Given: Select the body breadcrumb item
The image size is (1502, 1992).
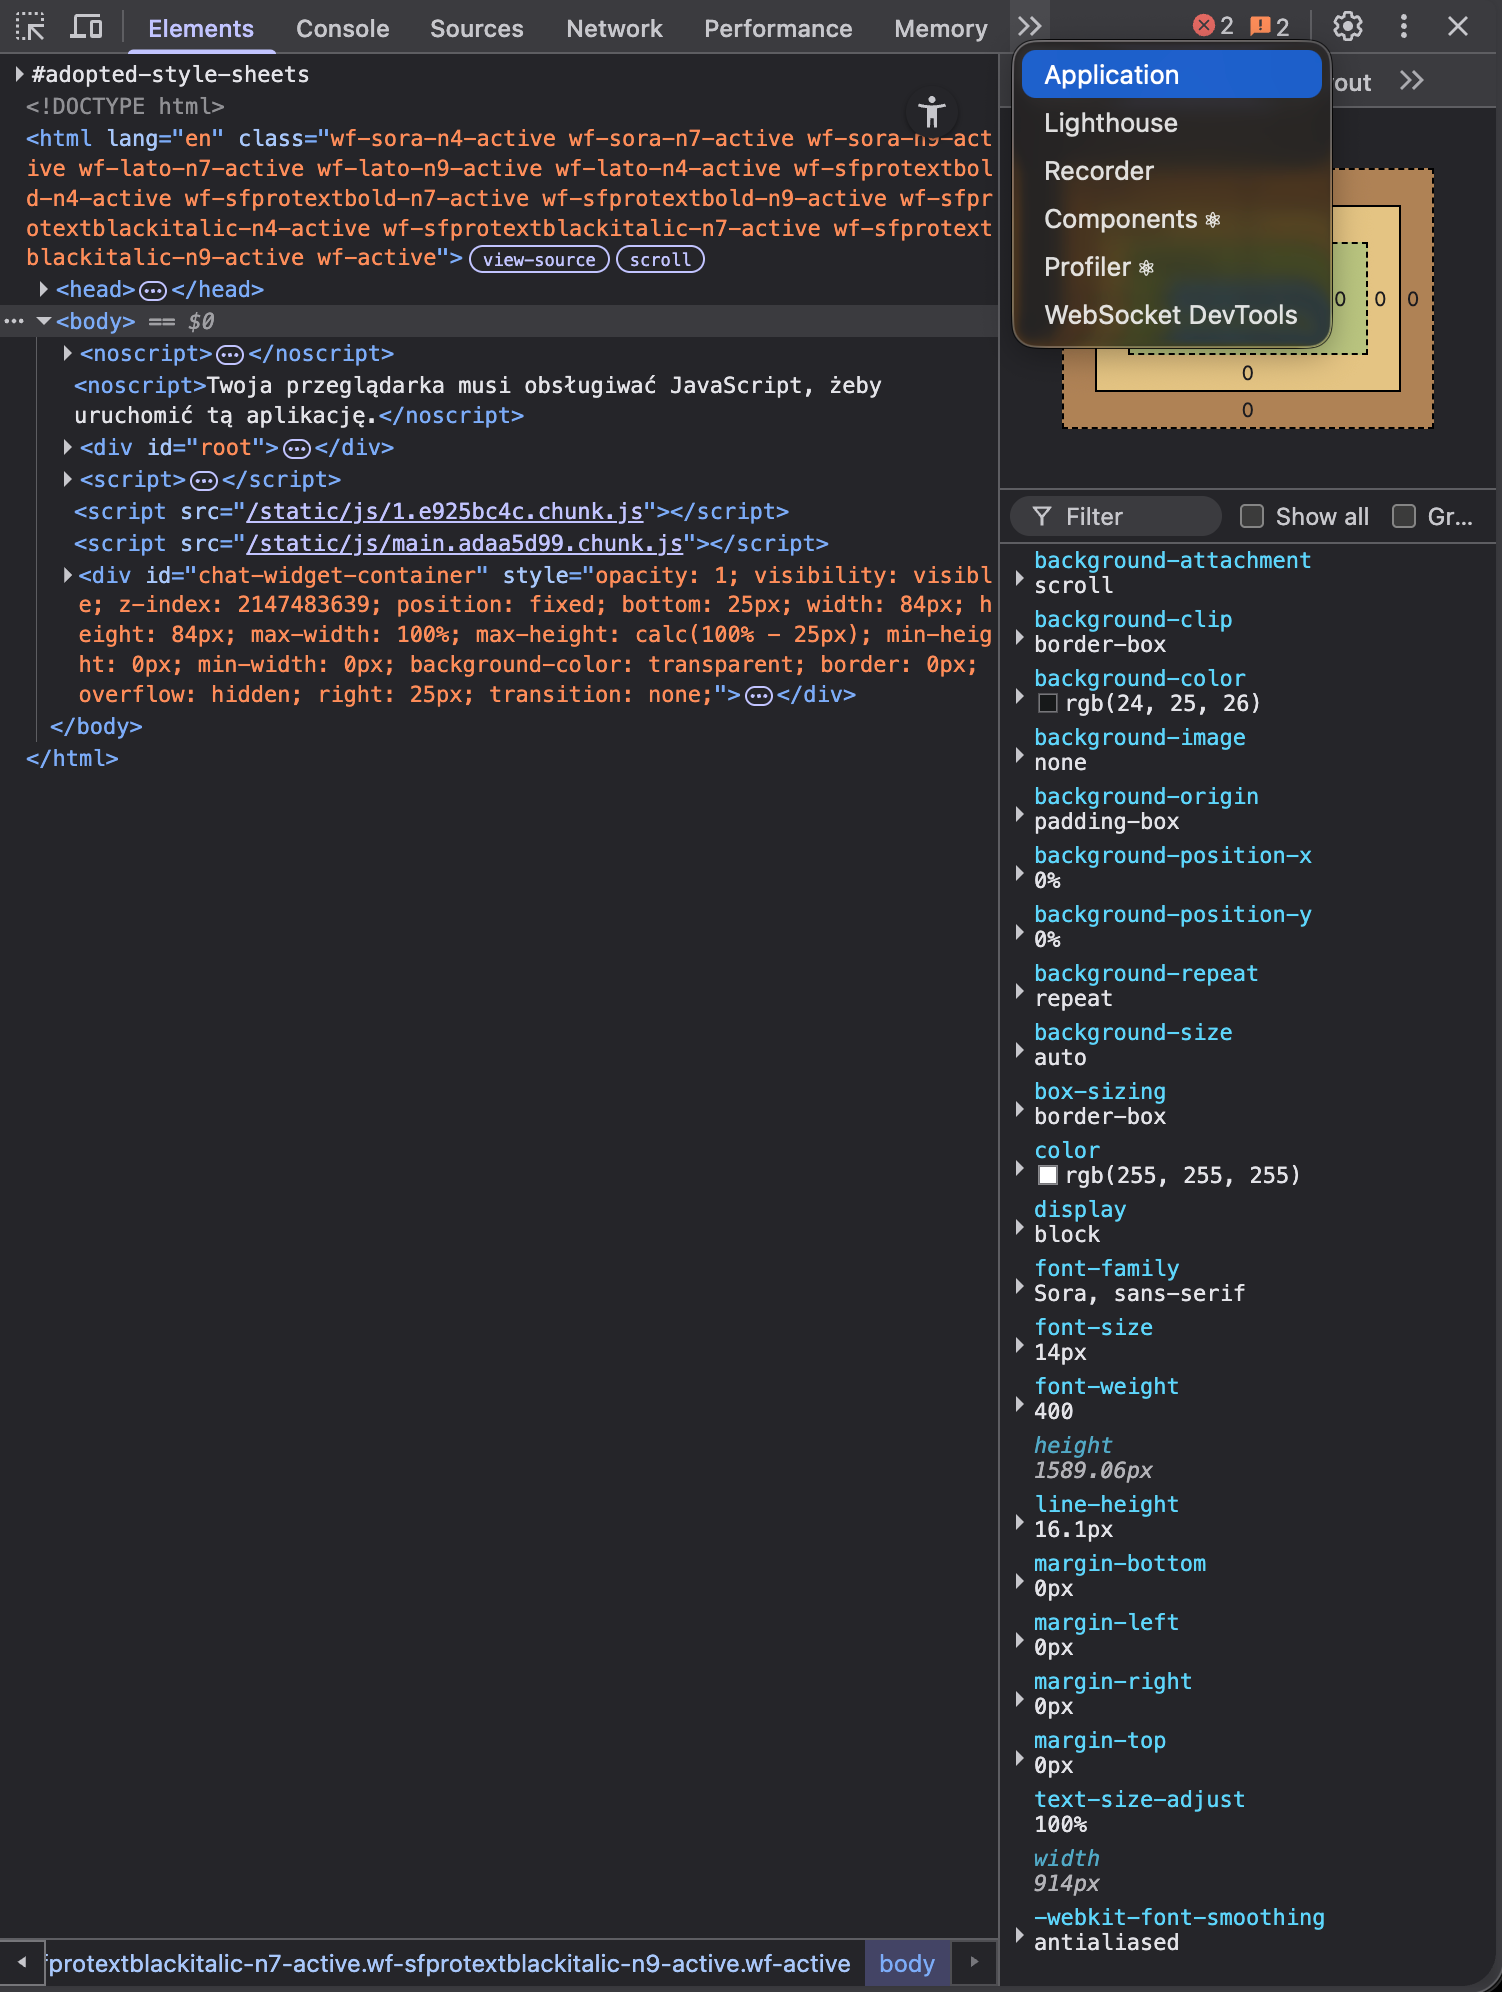Looking at the screenshot, I should pyautogui.click(x=907, y=1964).
